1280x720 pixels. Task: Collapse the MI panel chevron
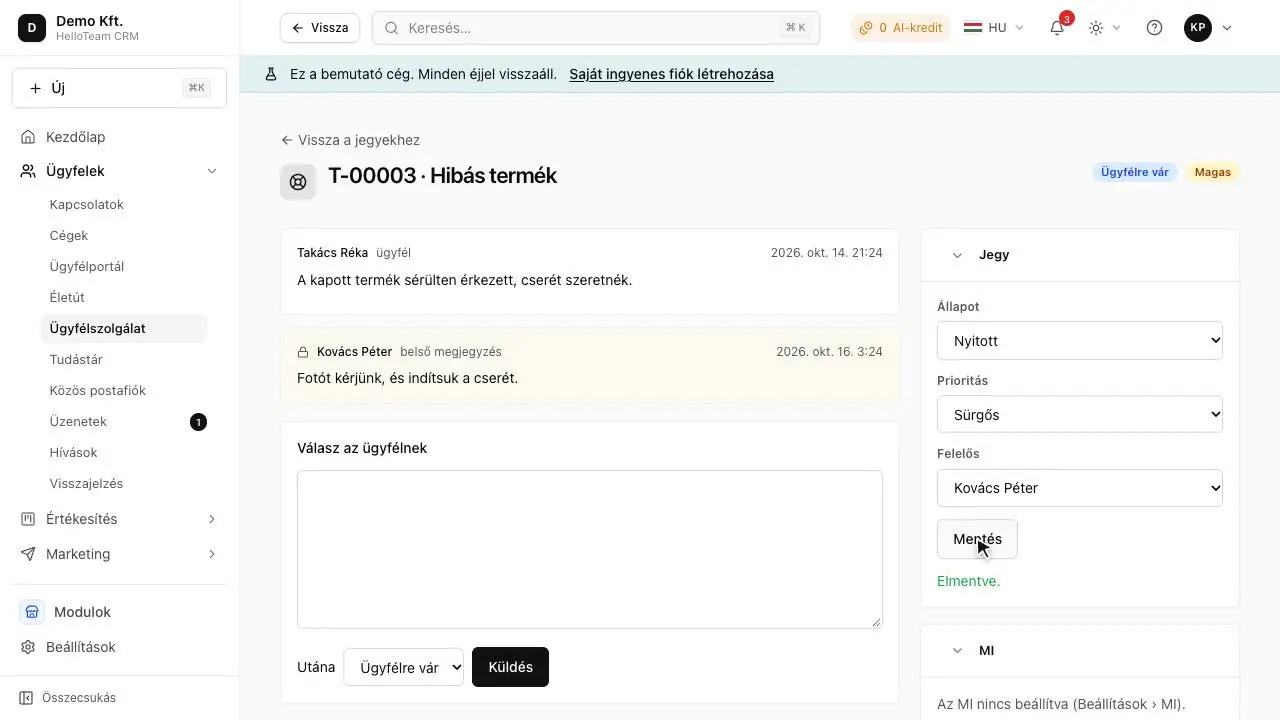[957, 650]
